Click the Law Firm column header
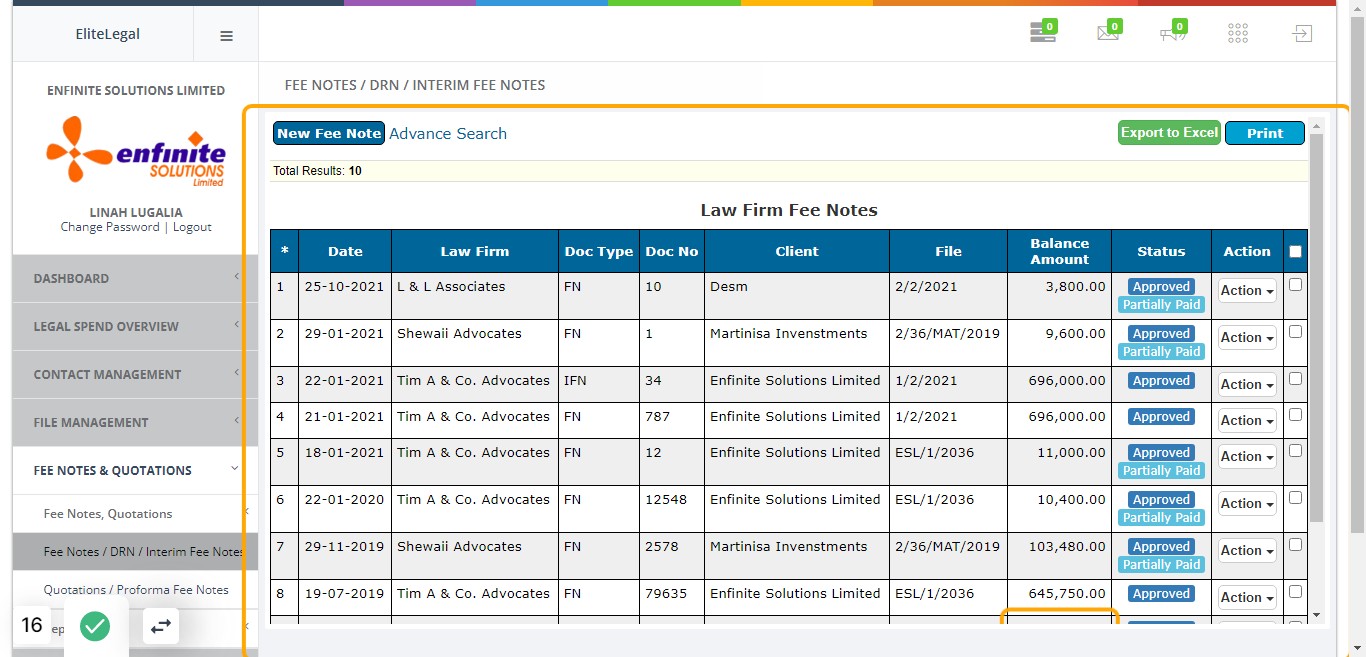Viewport: 1366px width, 657px height. click(x=475, y=251)
